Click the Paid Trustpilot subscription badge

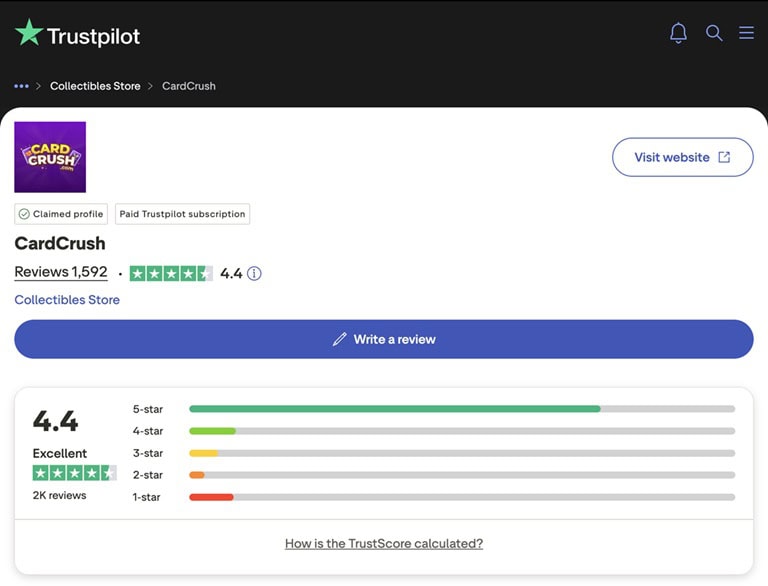pos(182,214)
